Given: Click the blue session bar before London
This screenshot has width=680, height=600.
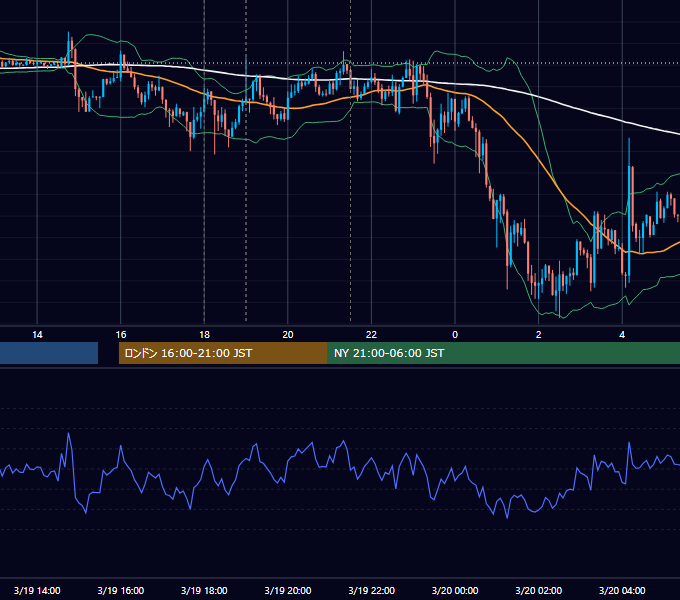Looking at the screenshot, I should tap(49, 353).
